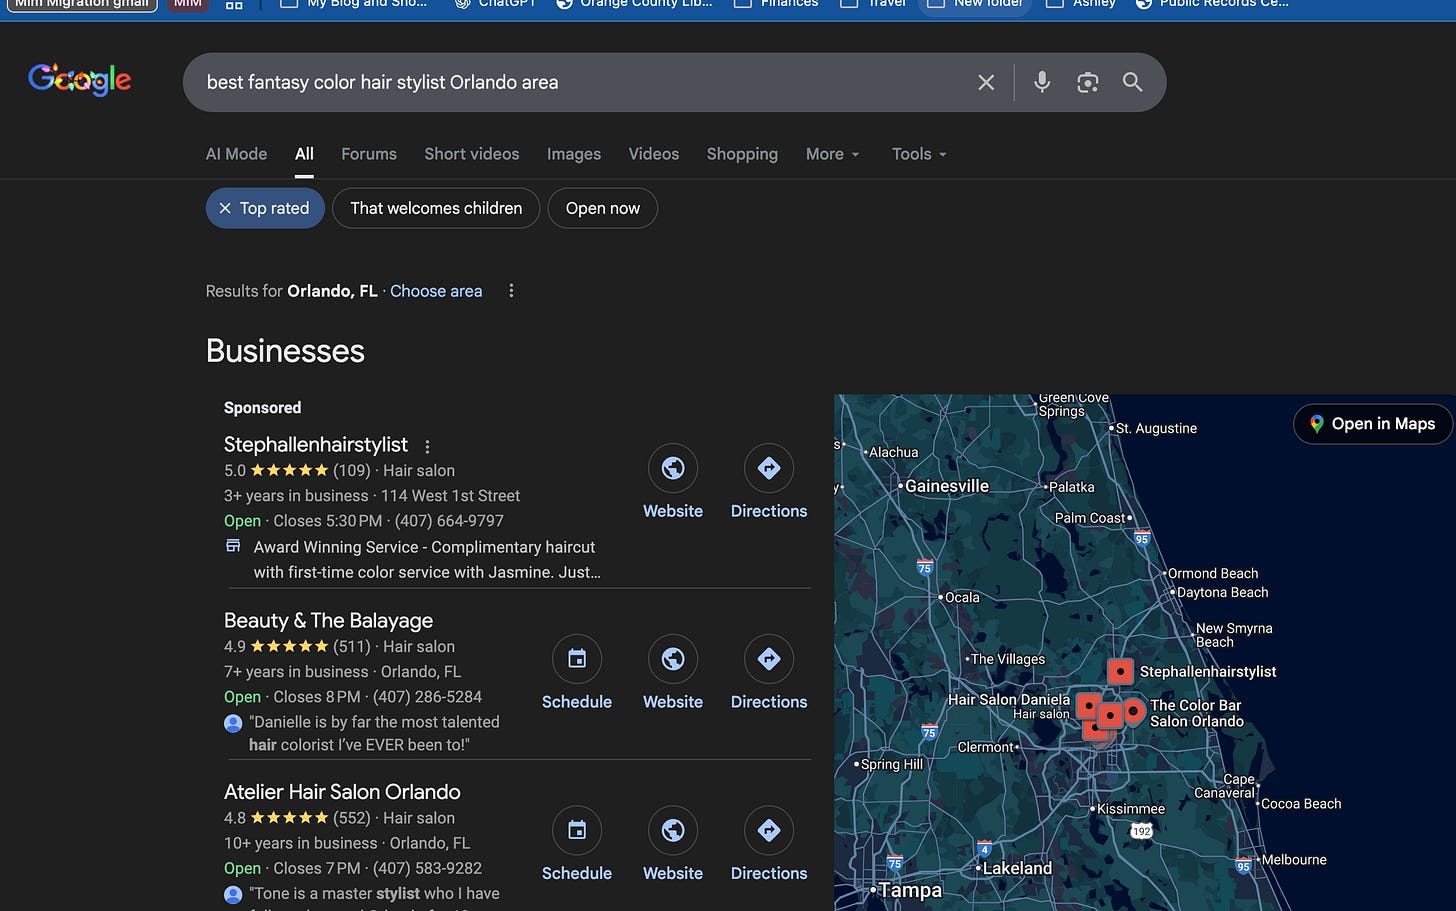The height and width of the screenshot is (911, 1456).
Task: Click Gainesville label on map
Action: [x=947, y=486]
